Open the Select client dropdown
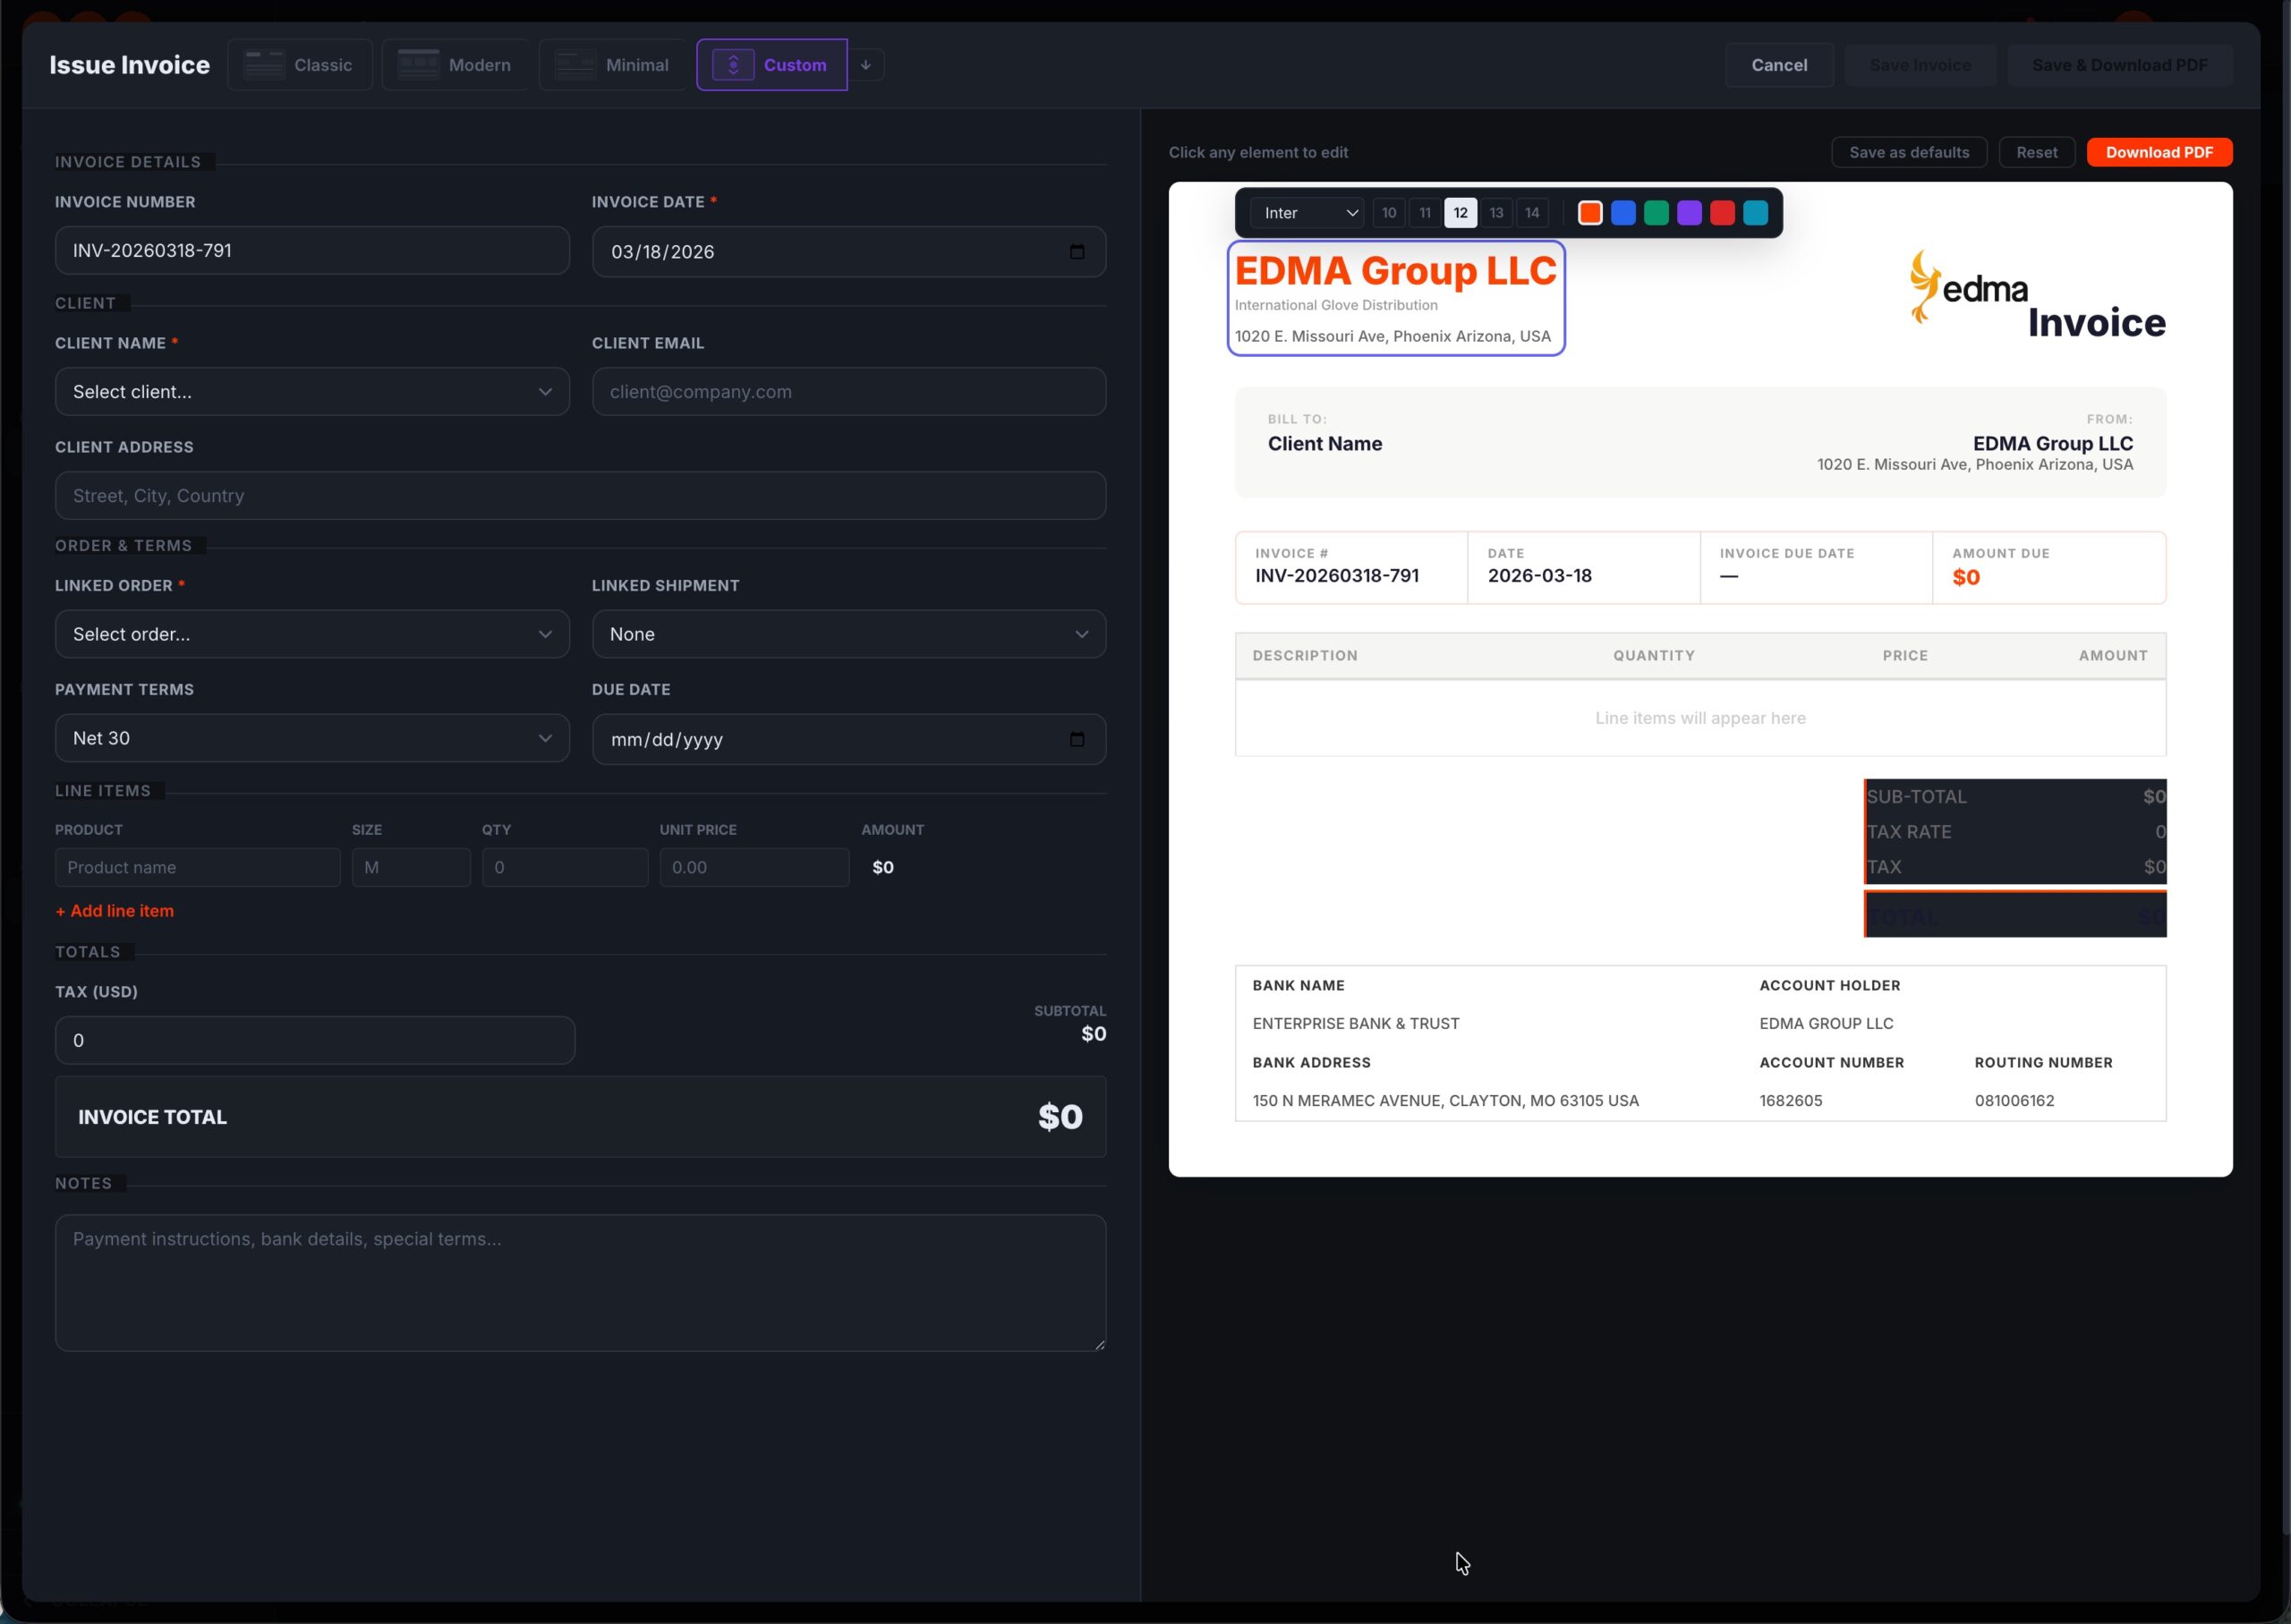Screen dimensions: 2291x1624 click(312, 392)
